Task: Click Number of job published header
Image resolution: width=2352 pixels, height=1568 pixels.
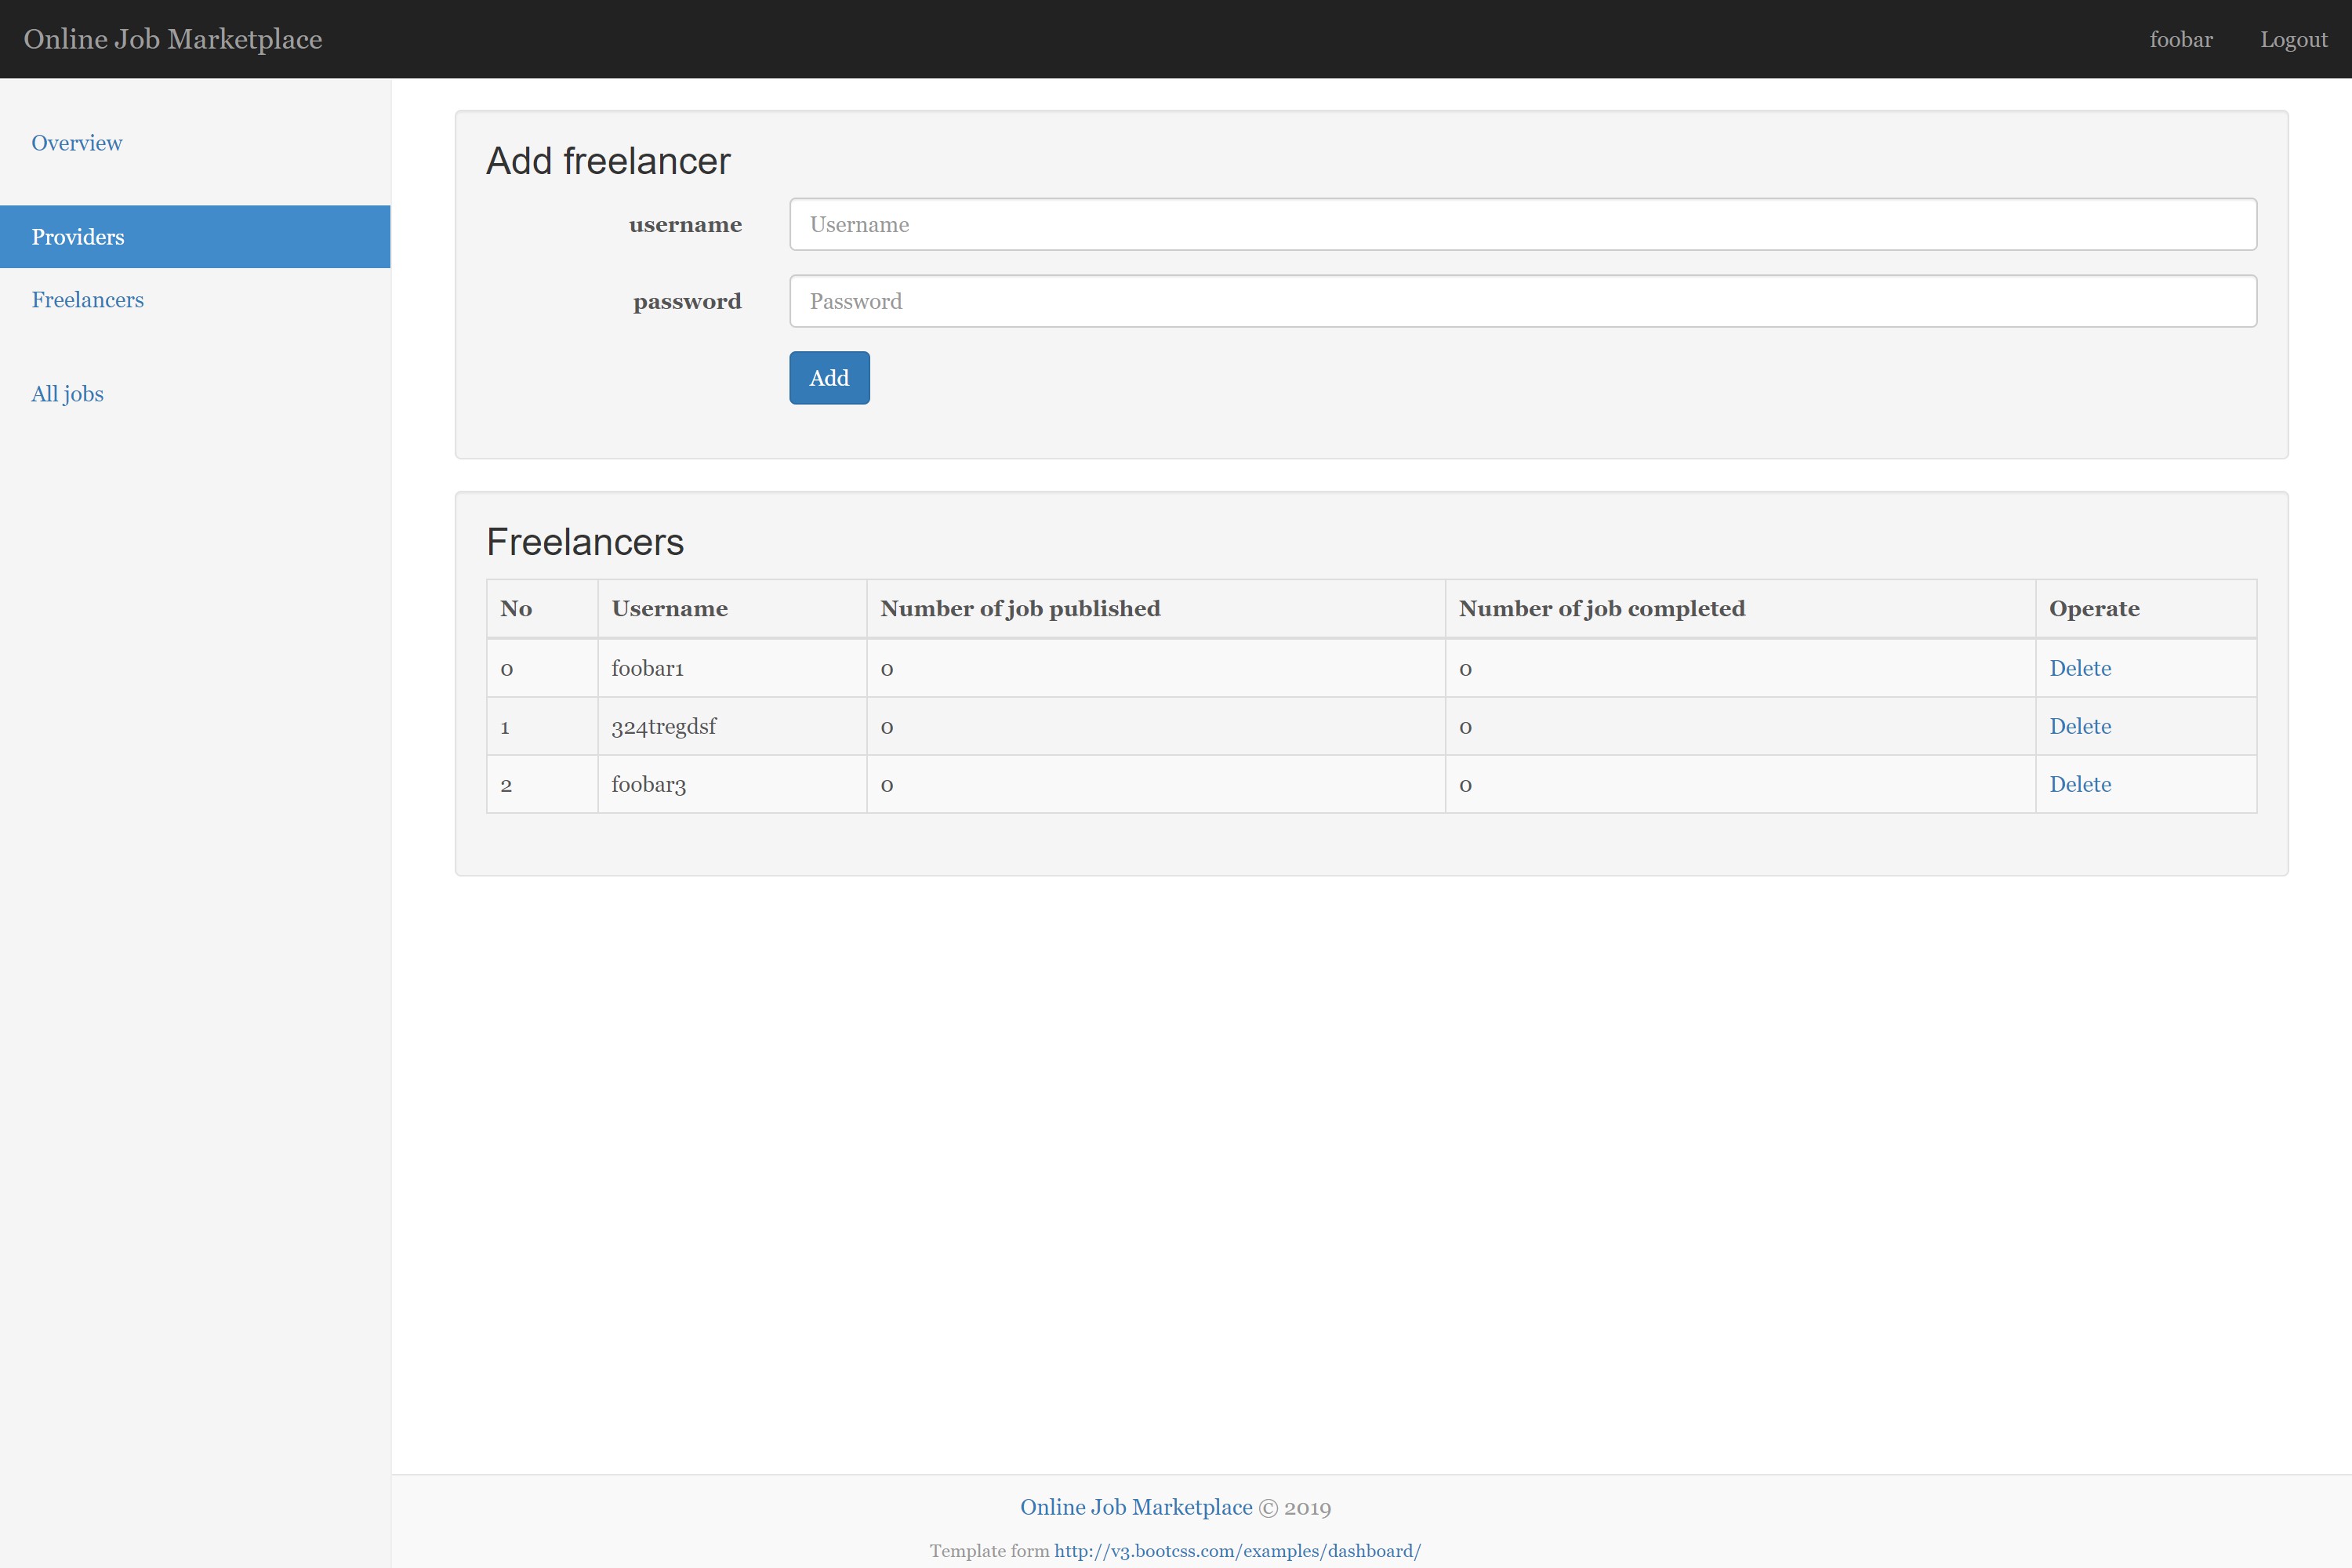Action: 1020,609
